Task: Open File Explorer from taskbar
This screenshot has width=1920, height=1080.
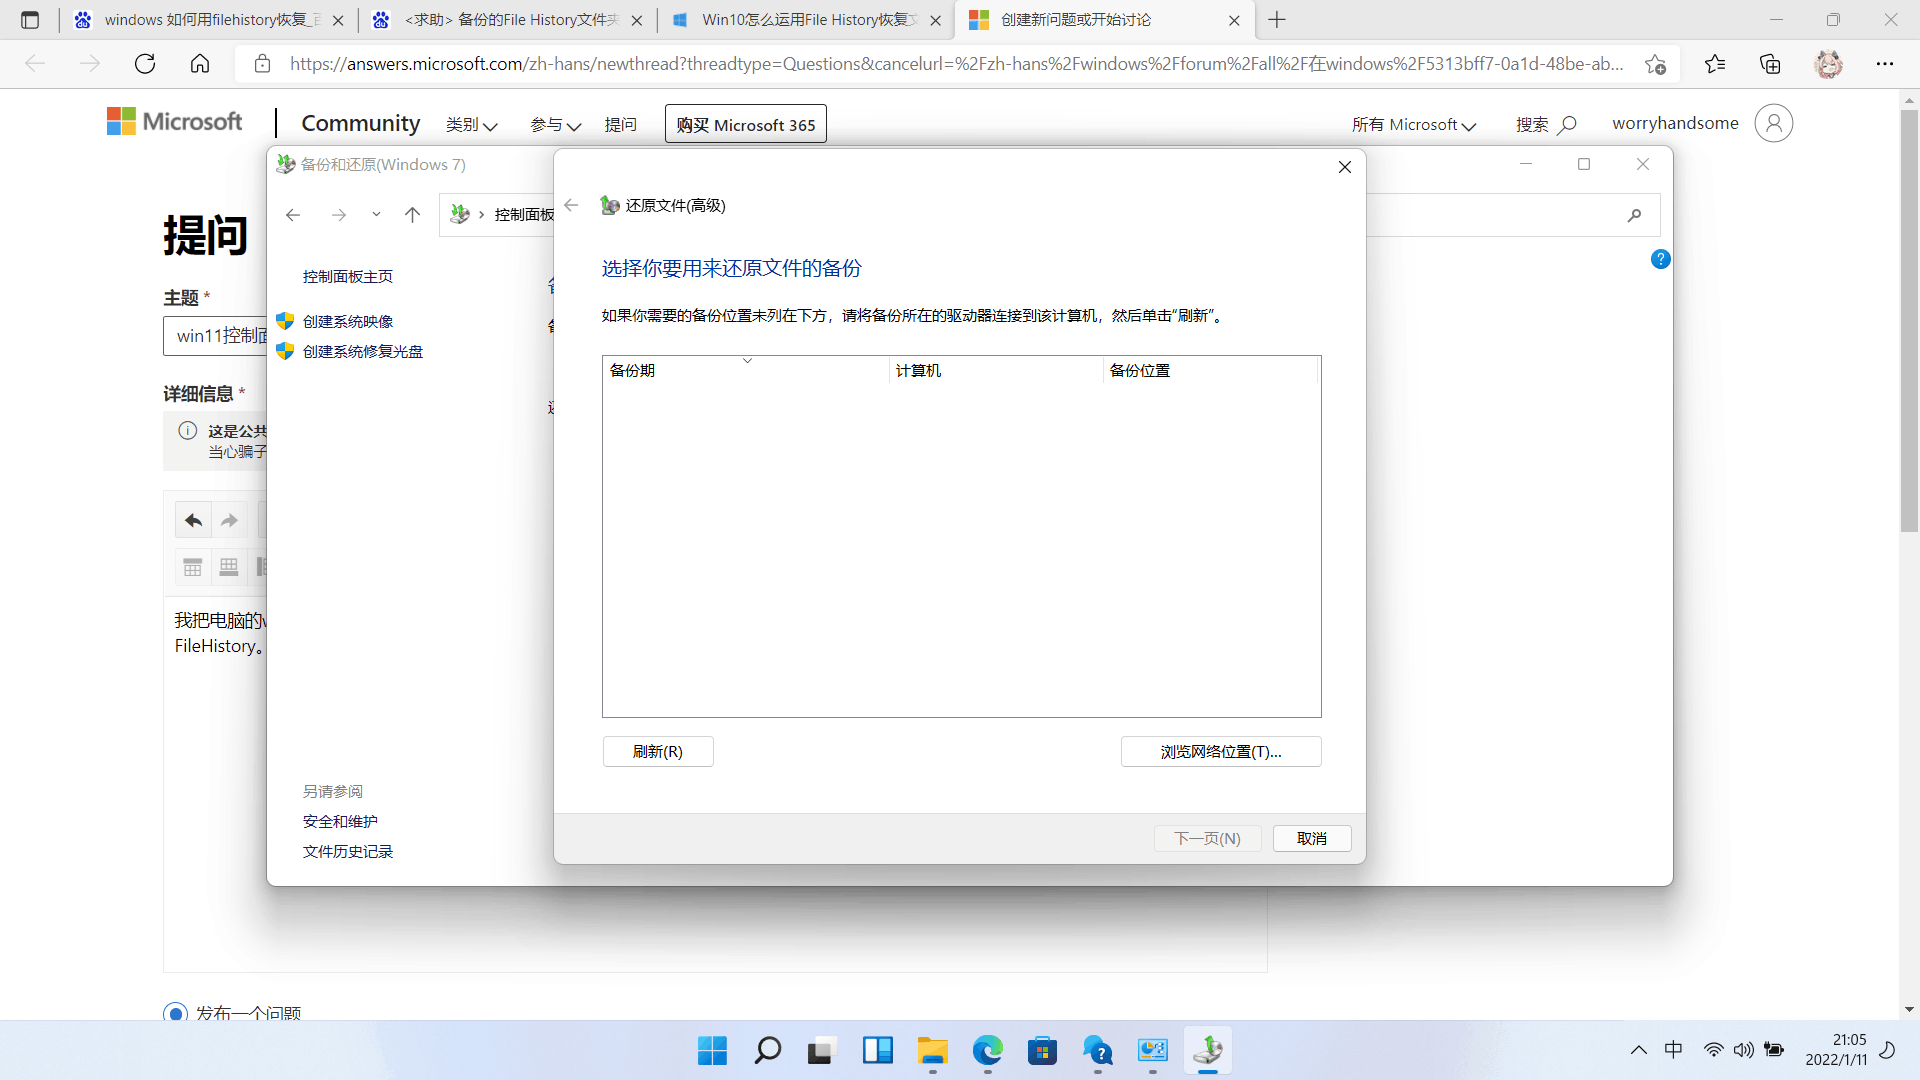Action: 933,1050
